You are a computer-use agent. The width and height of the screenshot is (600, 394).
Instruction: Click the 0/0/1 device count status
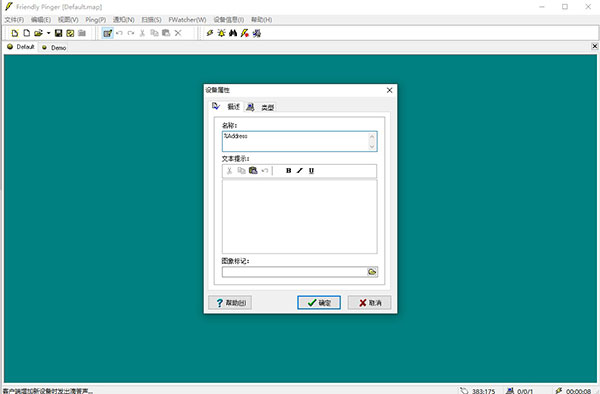pos(525,391)
